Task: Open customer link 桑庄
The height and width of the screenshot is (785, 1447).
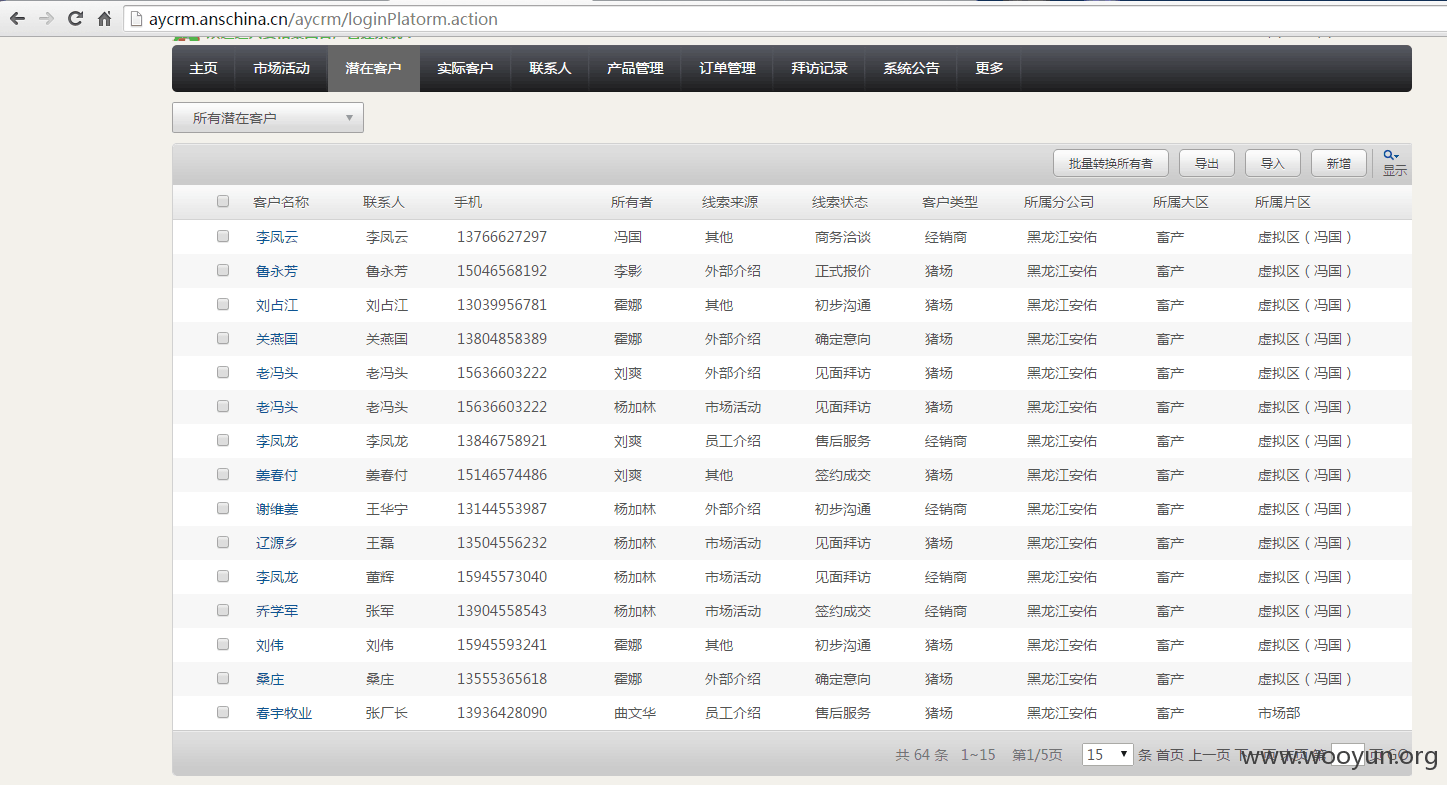Action: (270, 679)
